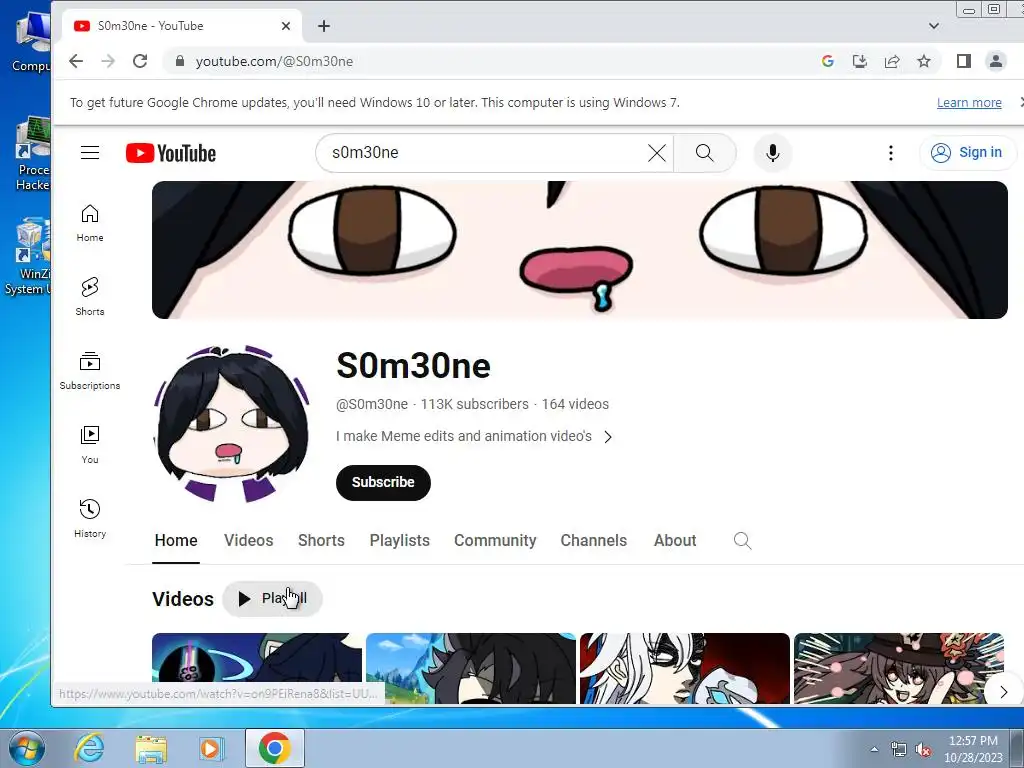The height and width of the screenshot is (768, 1024).
Task: Open the brown-hat character video thumbnail
Action: 899,669
